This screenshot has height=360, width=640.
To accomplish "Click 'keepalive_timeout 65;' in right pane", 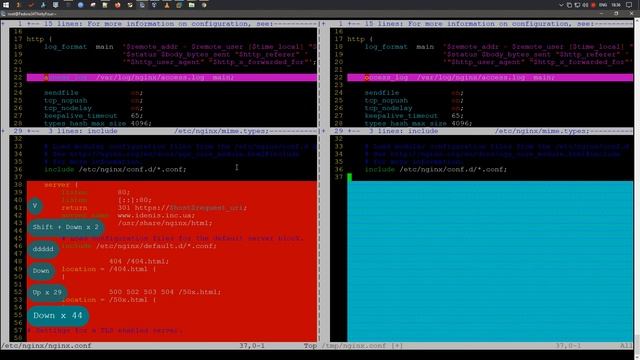I will click(414, 116).
